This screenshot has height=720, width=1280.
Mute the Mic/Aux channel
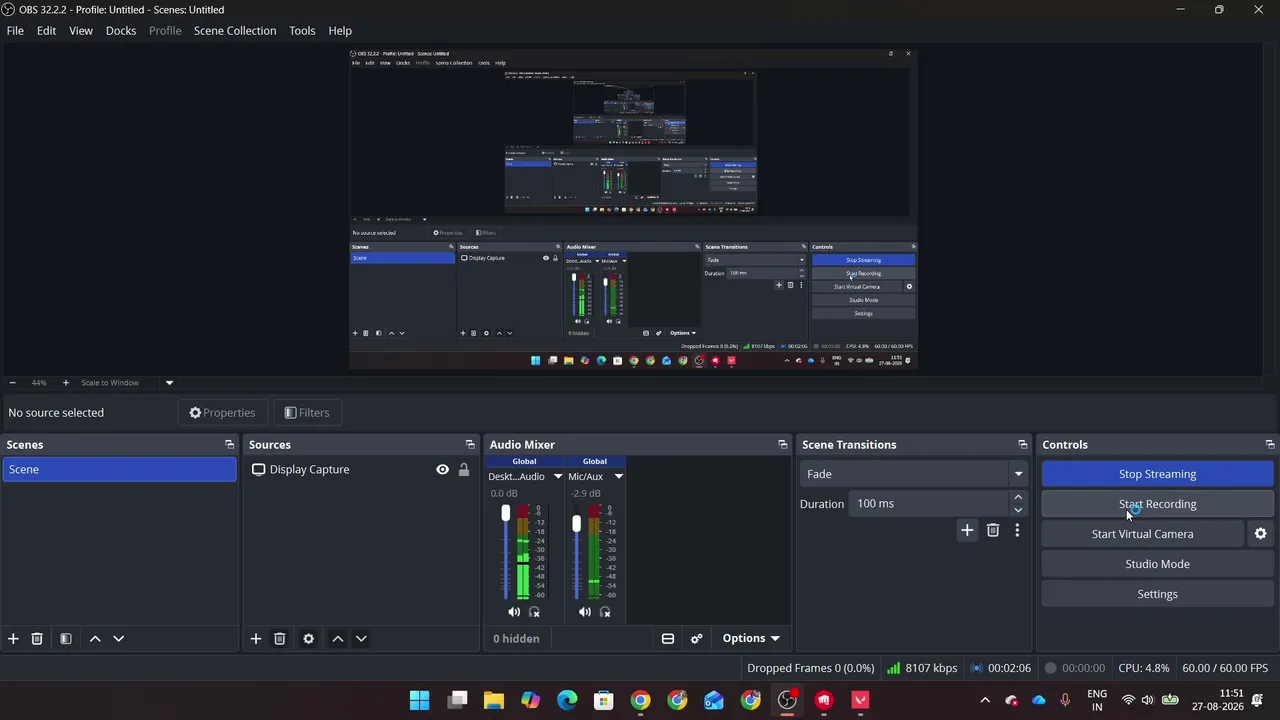pos(585,612)
